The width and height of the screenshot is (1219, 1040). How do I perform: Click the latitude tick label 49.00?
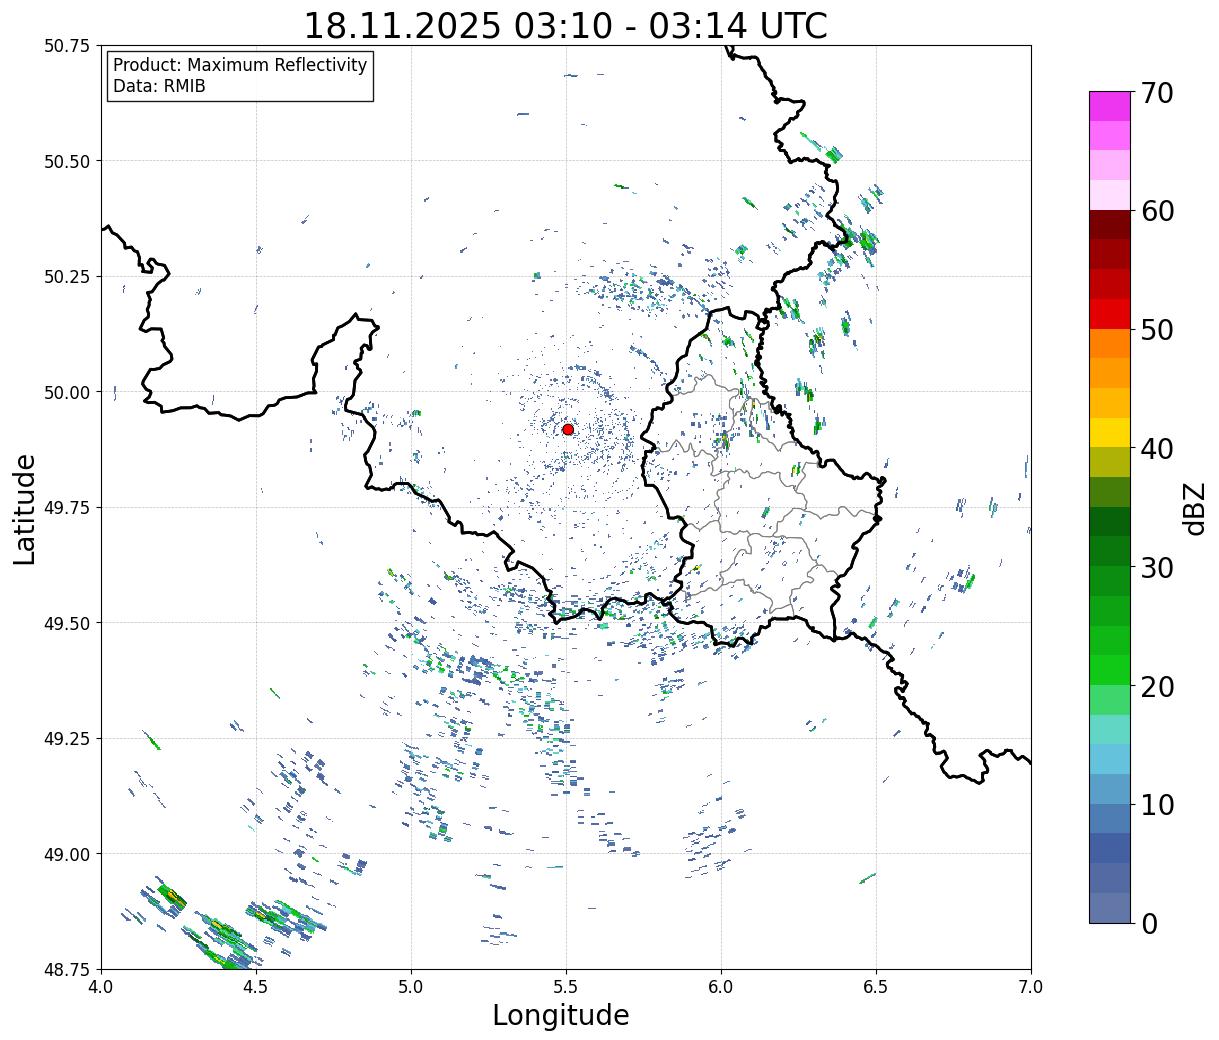pyautogui.click(x=67, y=854)
